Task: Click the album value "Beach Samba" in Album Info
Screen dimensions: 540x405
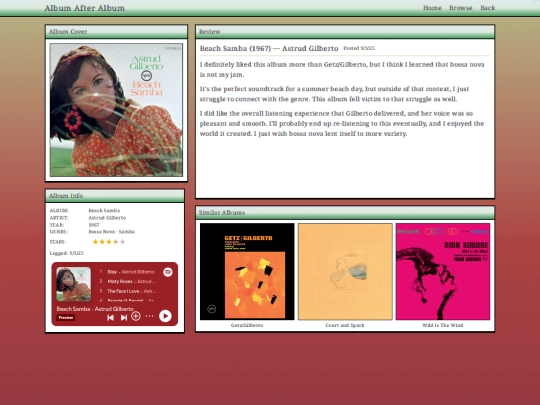Action: [104, 210]
